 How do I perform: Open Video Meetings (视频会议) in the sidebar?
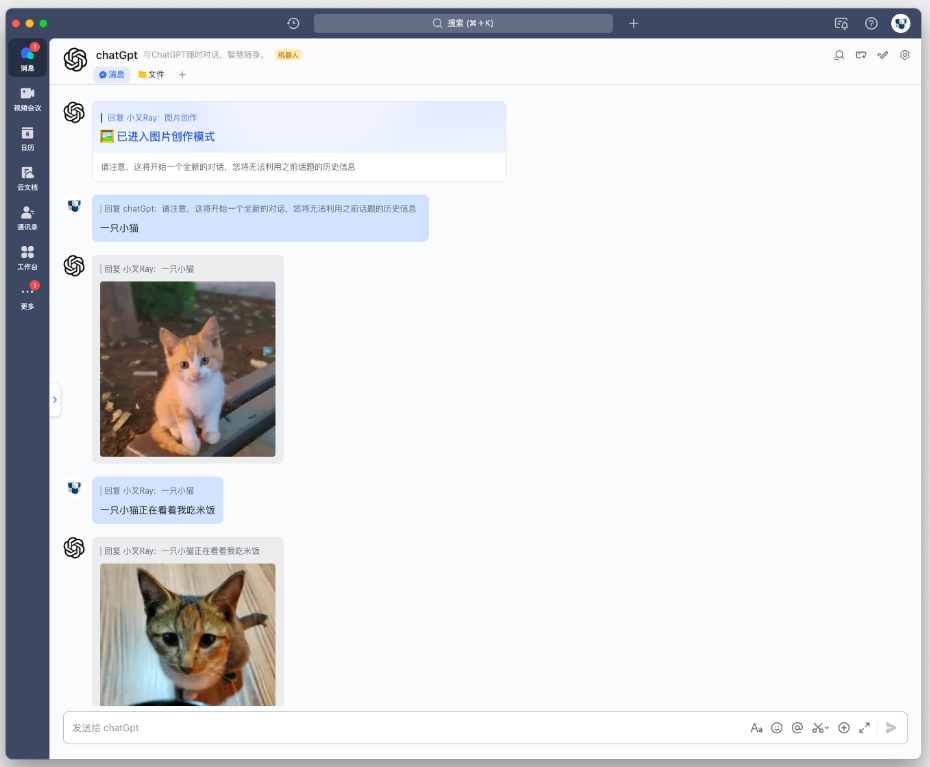27,98
